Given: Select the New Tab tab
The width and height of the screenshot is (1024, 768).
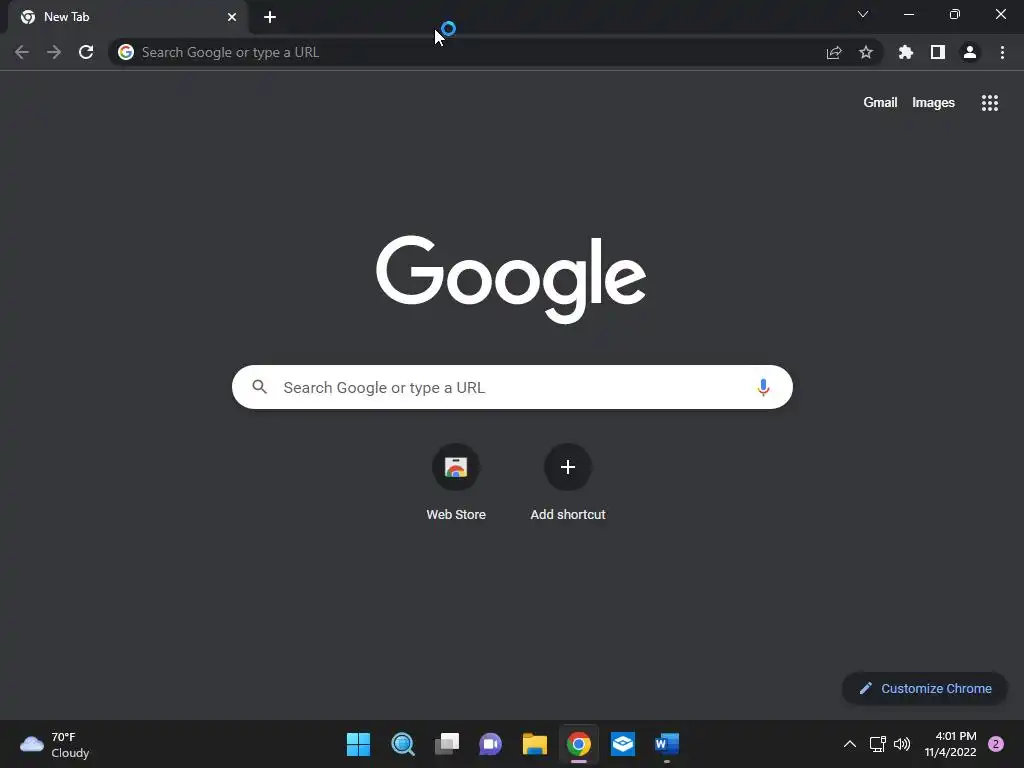Looking at the screenshot, I should 127,17.
